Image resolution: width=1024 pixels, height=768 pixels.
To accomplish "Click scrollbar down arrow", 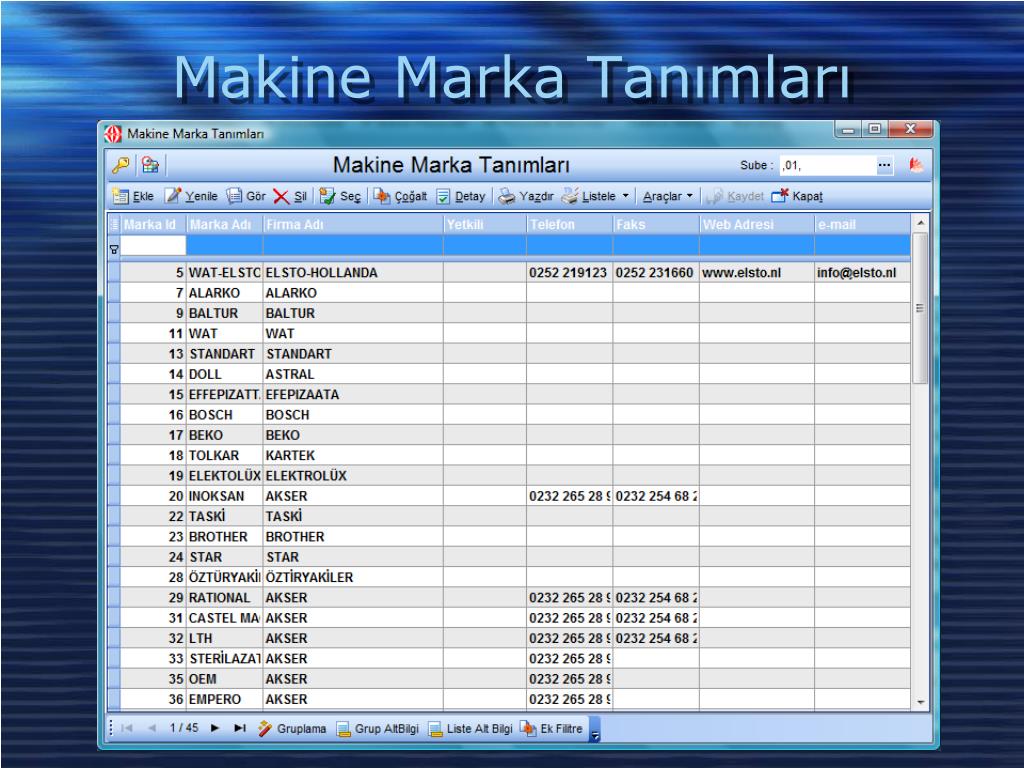I will coord(920,703).
